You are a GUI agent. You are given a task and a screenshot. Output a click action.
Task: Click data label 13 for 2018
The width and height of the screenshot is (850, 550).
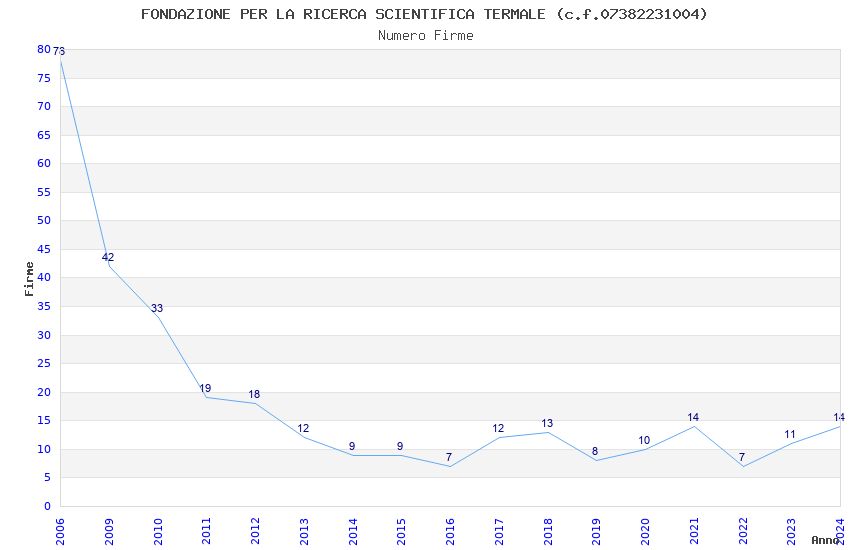pos(547,424)
